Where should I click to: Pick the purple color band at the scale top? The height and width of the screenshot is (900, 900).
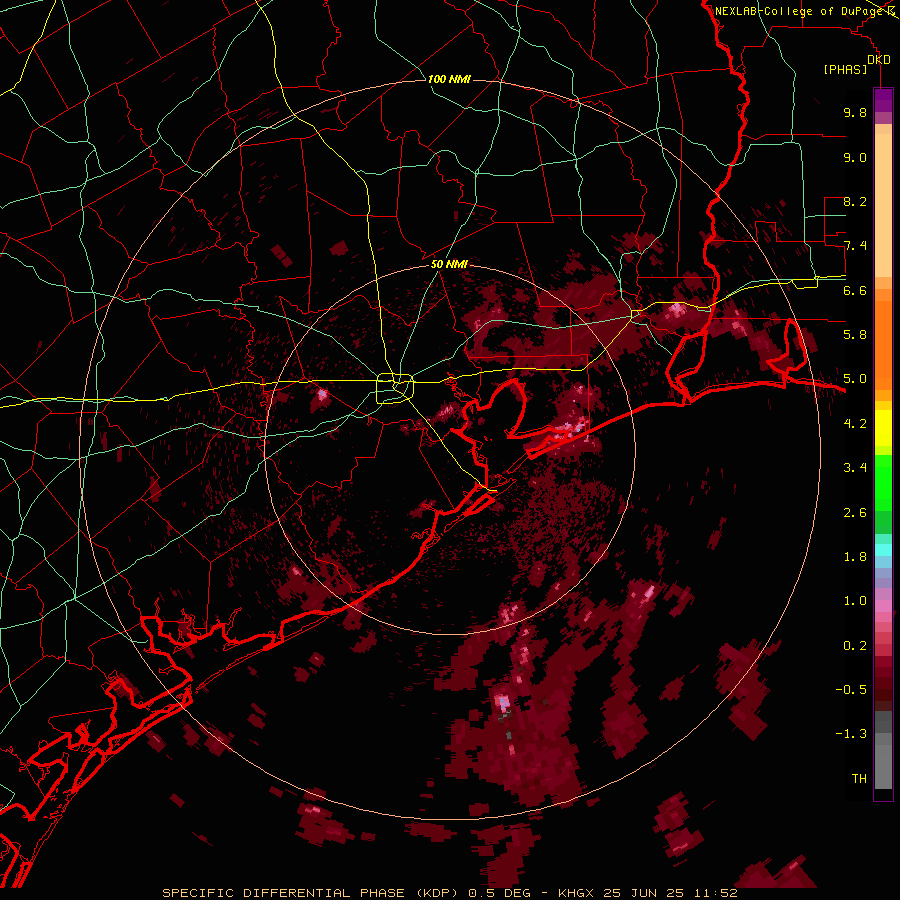click(883, 100)
